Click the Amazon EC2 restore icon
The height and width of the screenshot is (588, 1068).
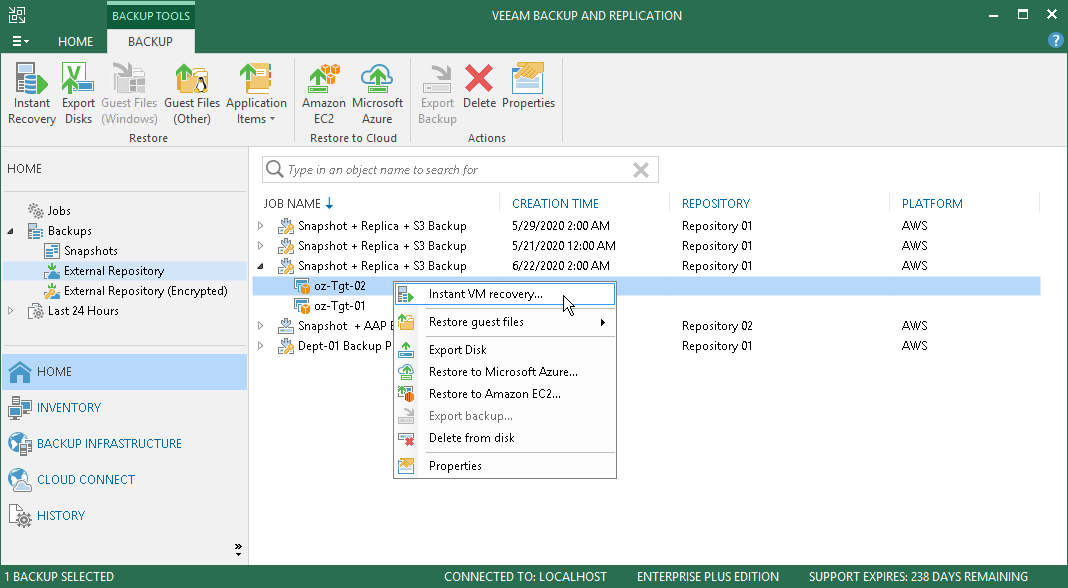[x=324, y=93]
